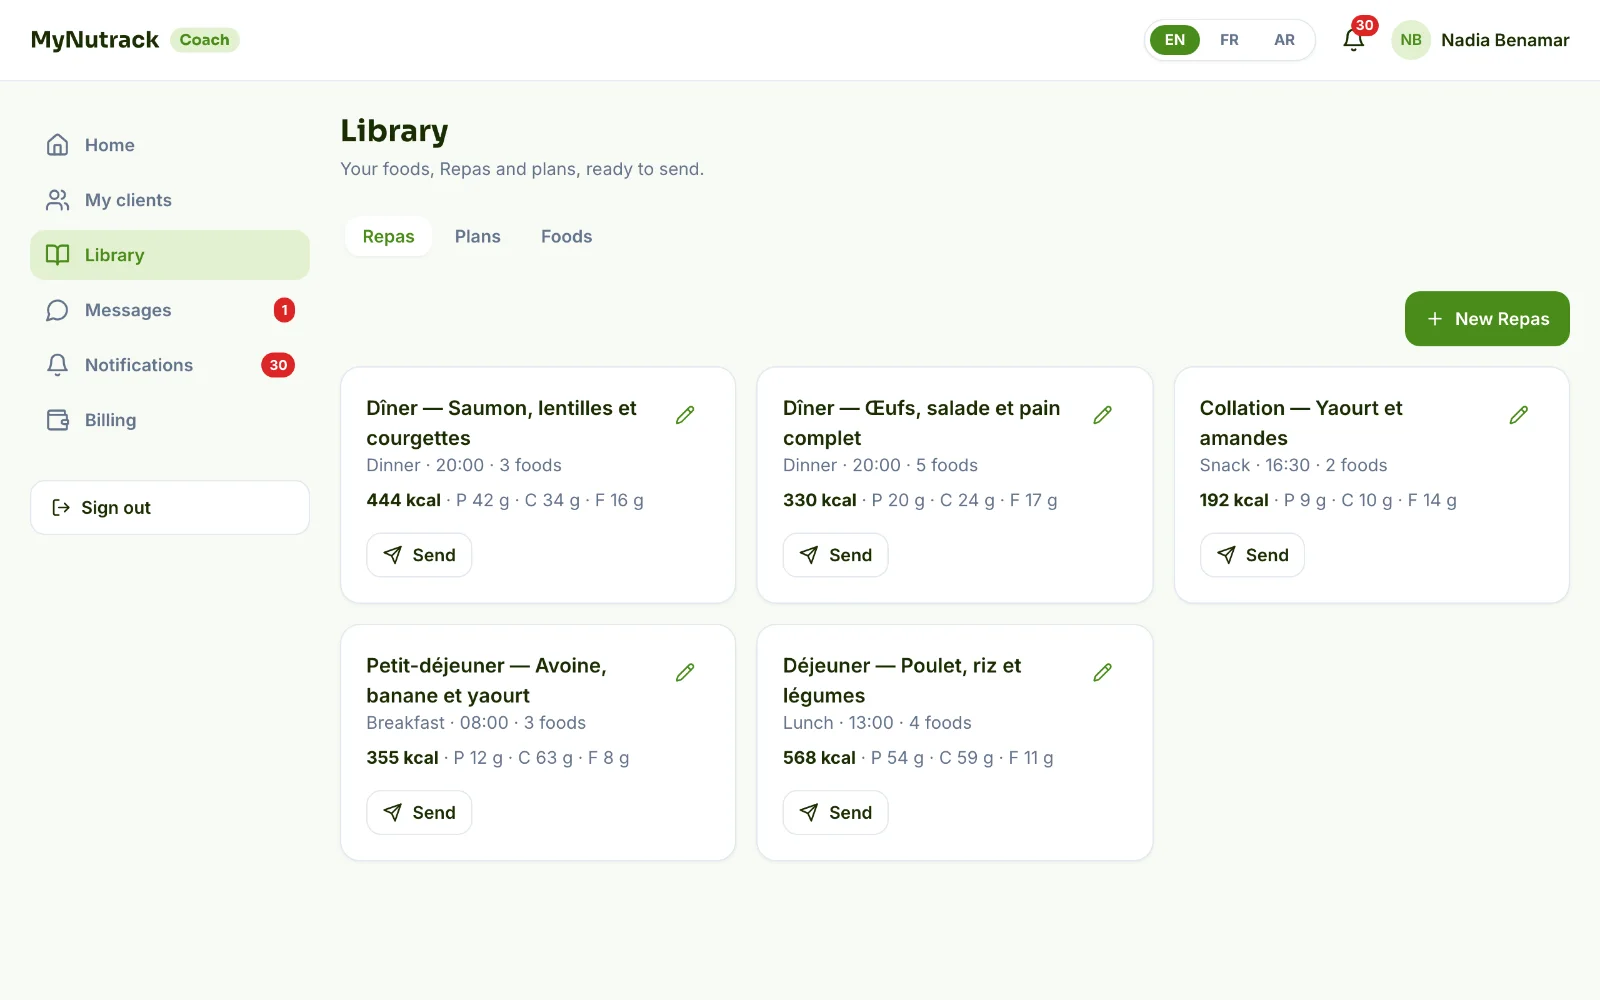The width and height of the screenshot is (1600, 1000).
Task: Send the Yaourt et amandes snack
Action: click(x=1252, y=555)
